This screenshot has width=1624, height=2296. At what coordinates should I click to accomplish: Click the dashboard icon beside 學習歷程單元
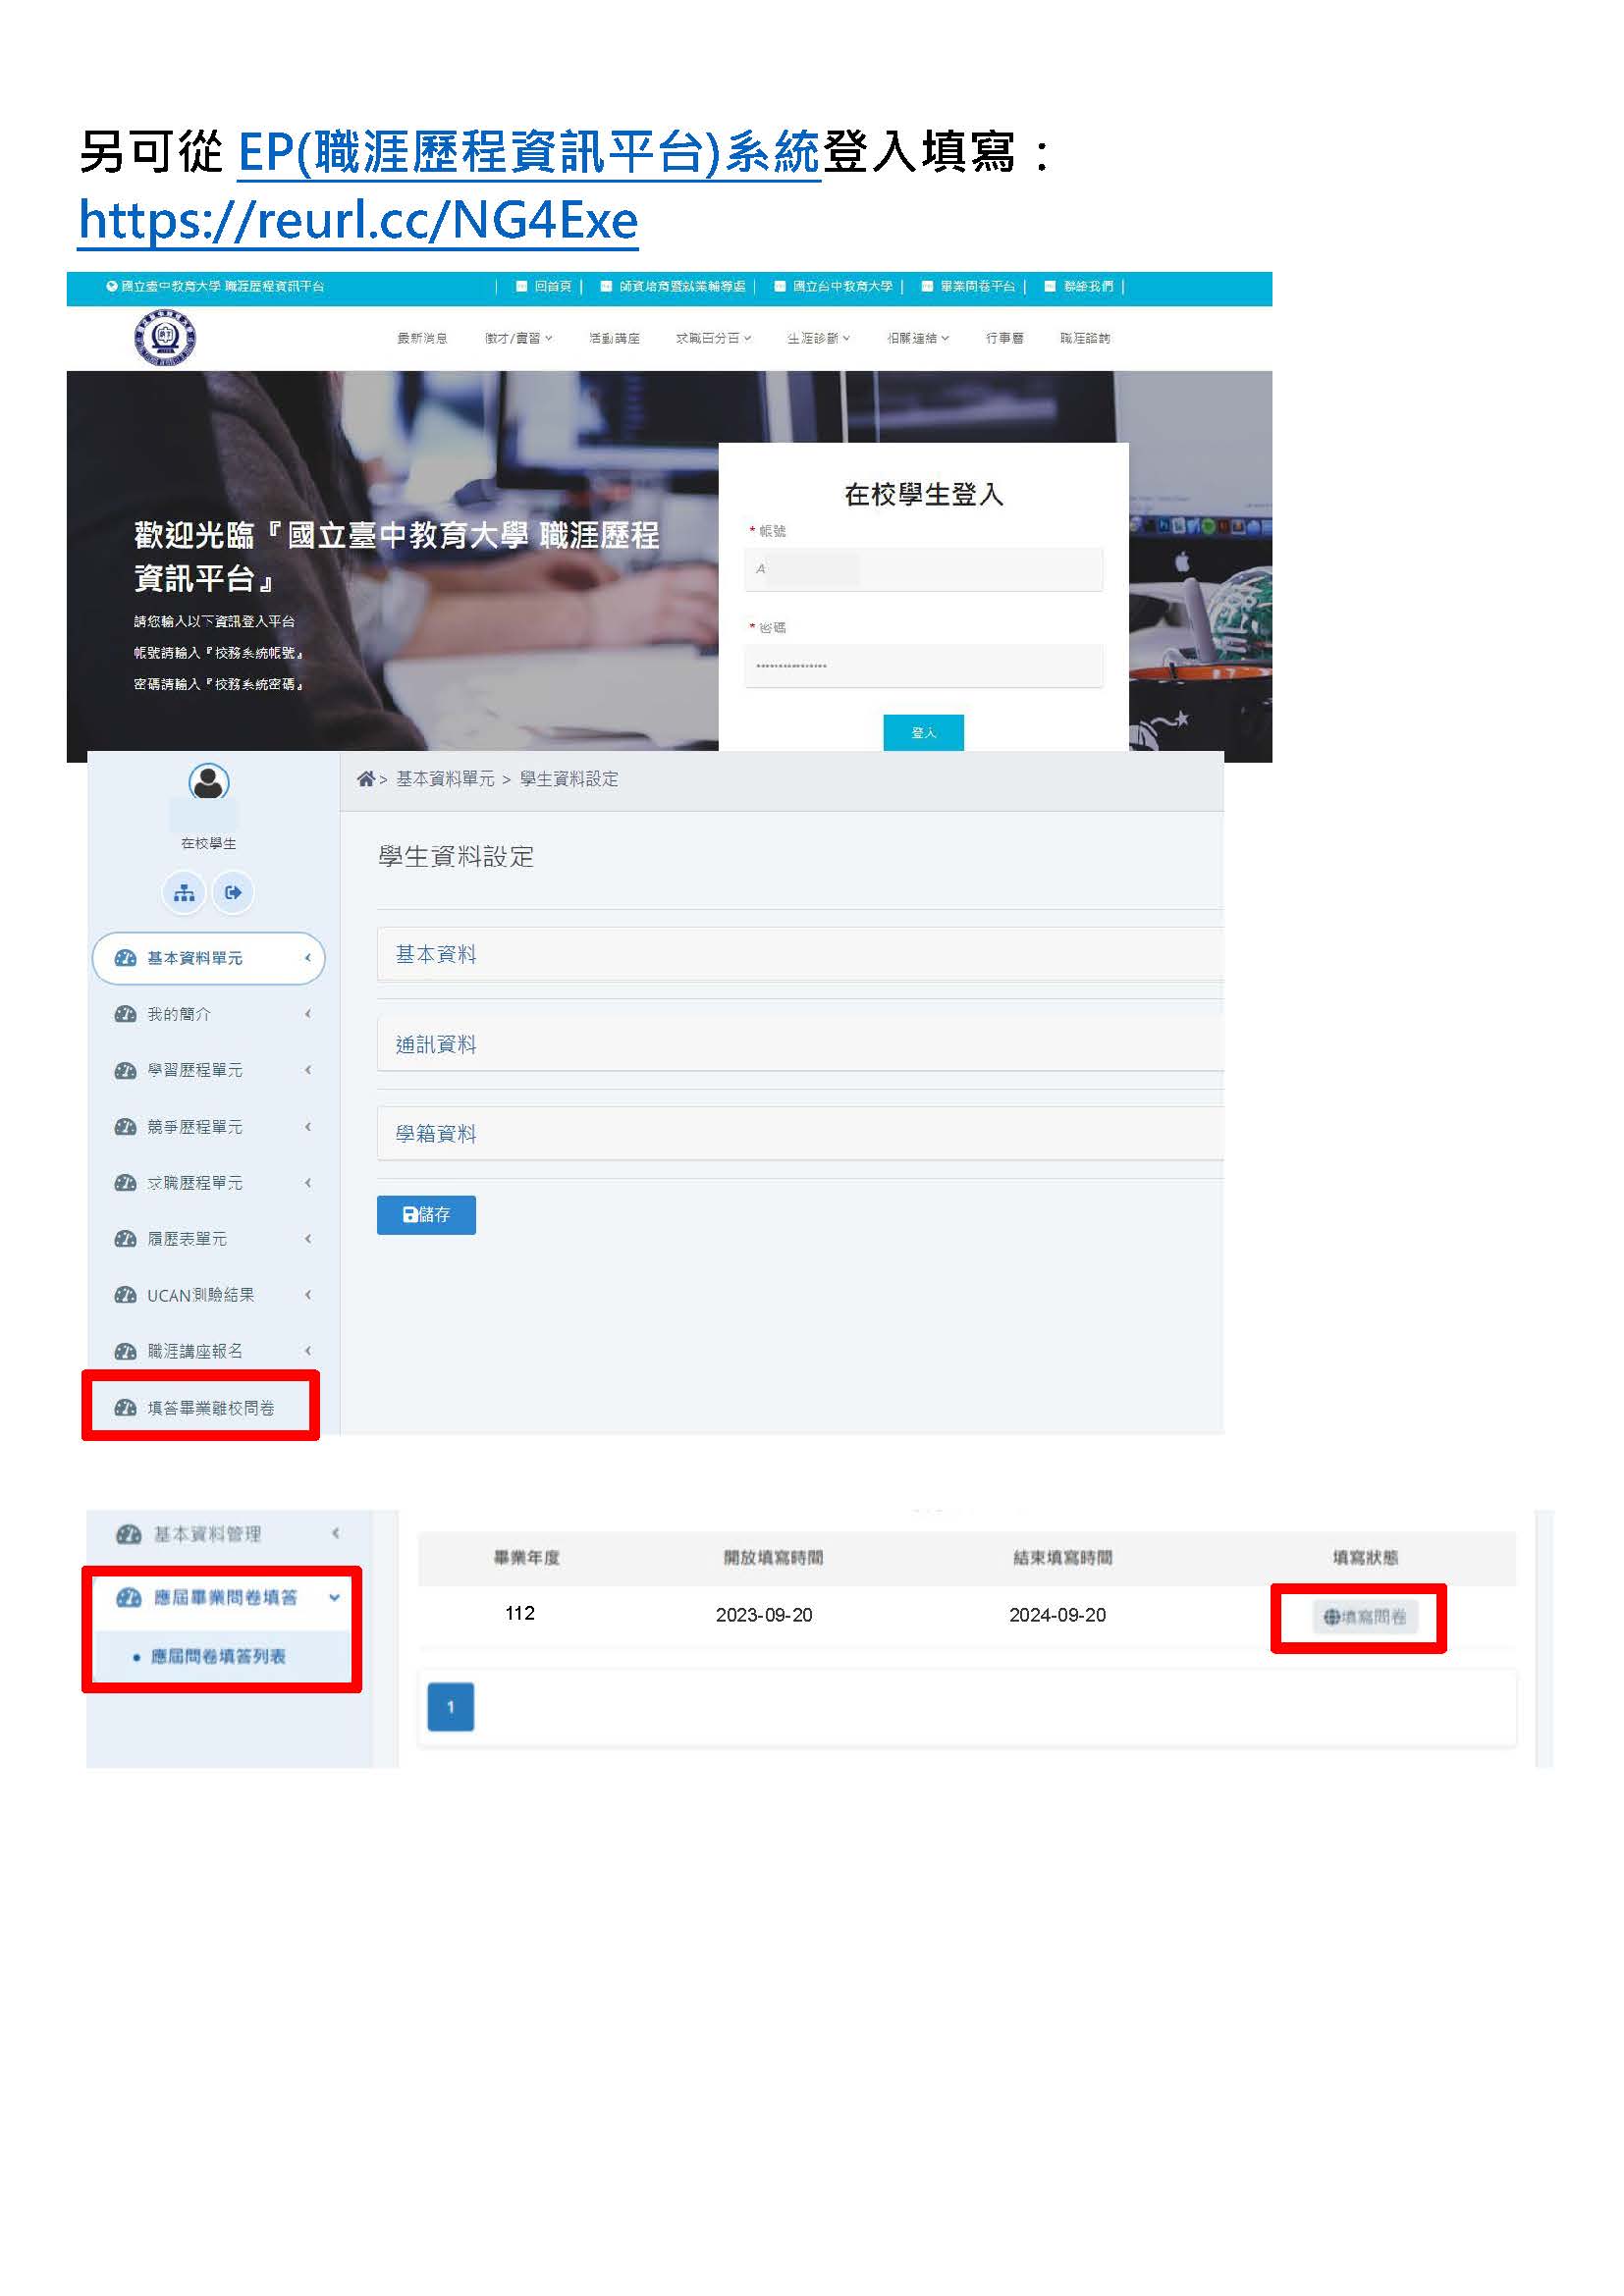125,1070
